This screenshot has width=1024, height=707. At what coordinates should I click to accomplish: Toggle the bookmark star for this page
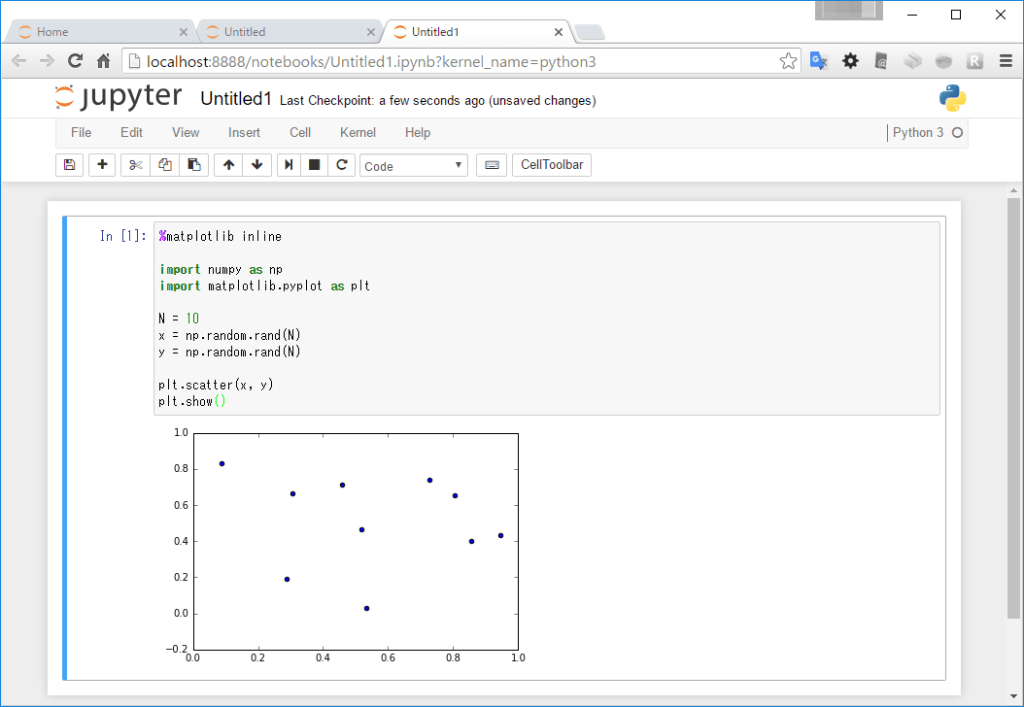coord(789,60)
